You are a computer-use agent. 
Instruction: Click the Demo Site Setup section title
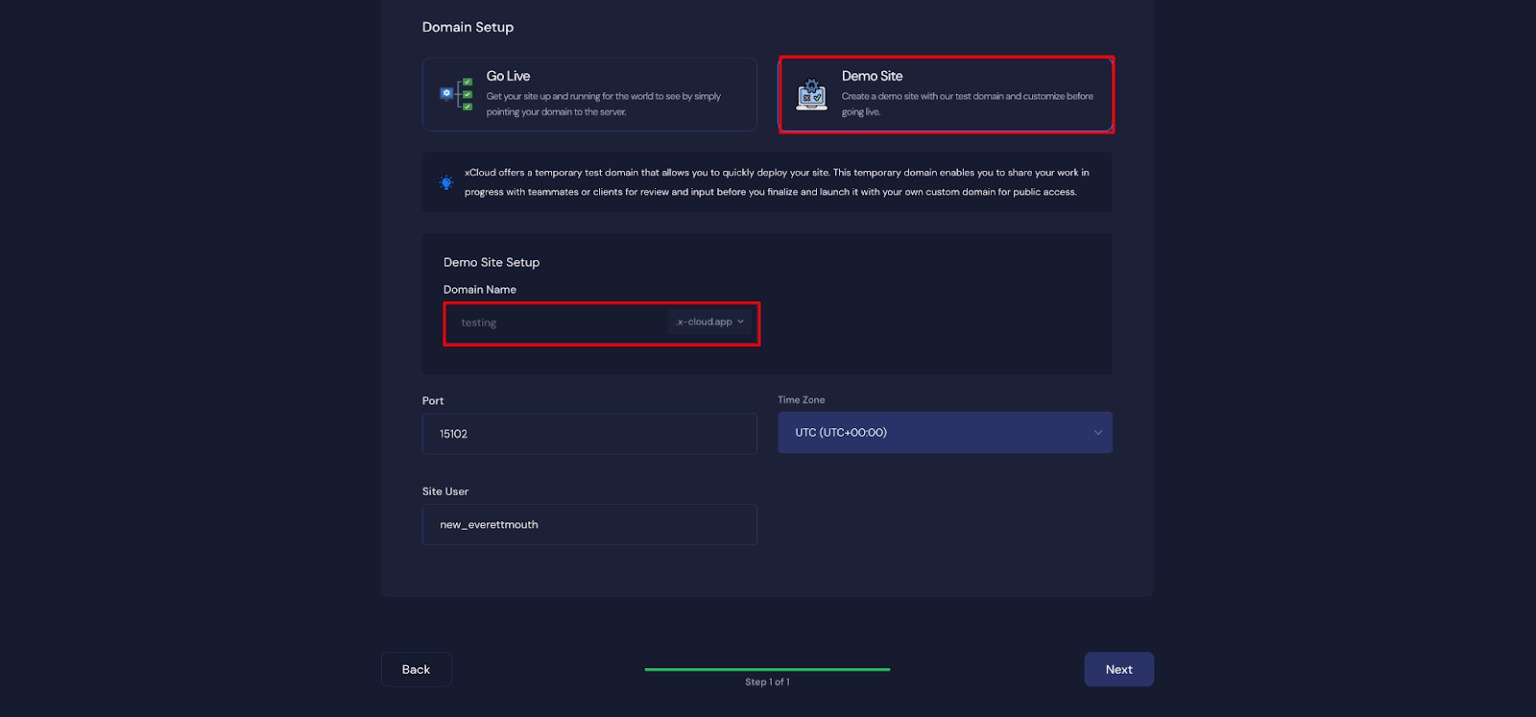tap(491, 262)
